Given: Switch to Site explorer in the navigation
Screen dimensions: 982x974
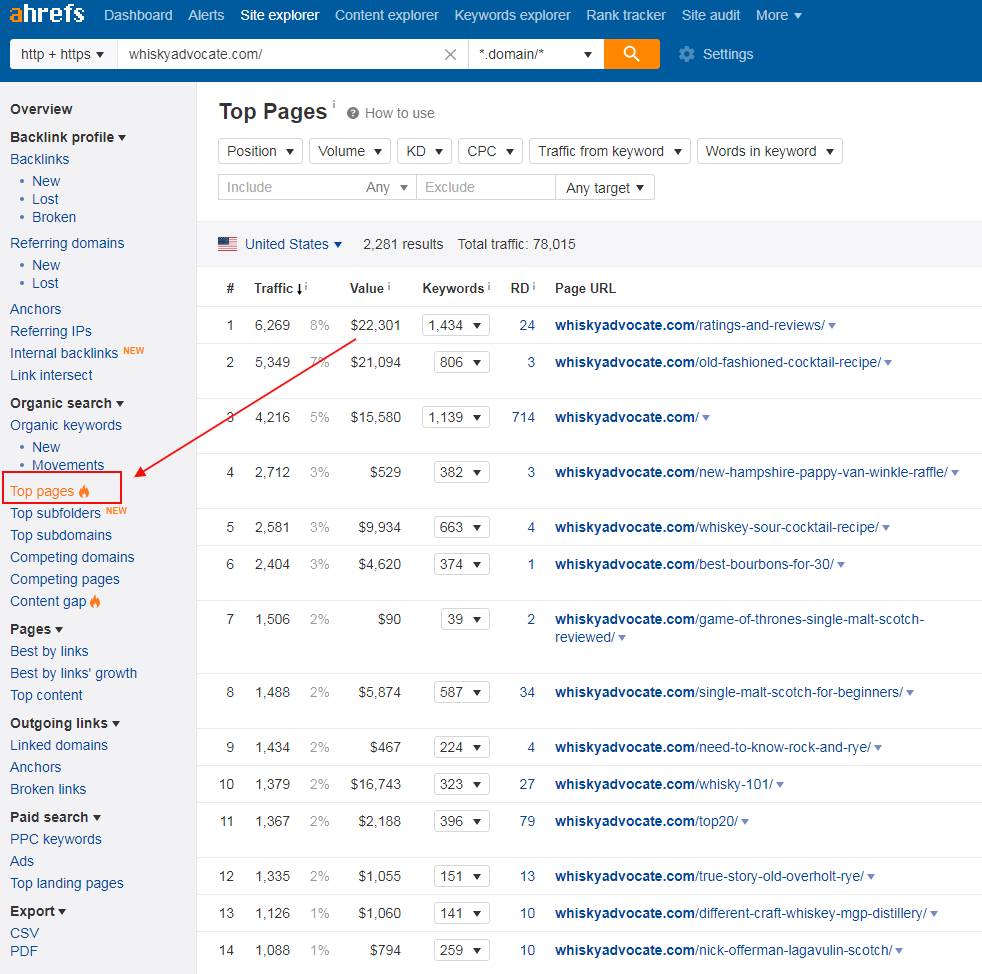Looking at the screenshot, I should [279, 15].
